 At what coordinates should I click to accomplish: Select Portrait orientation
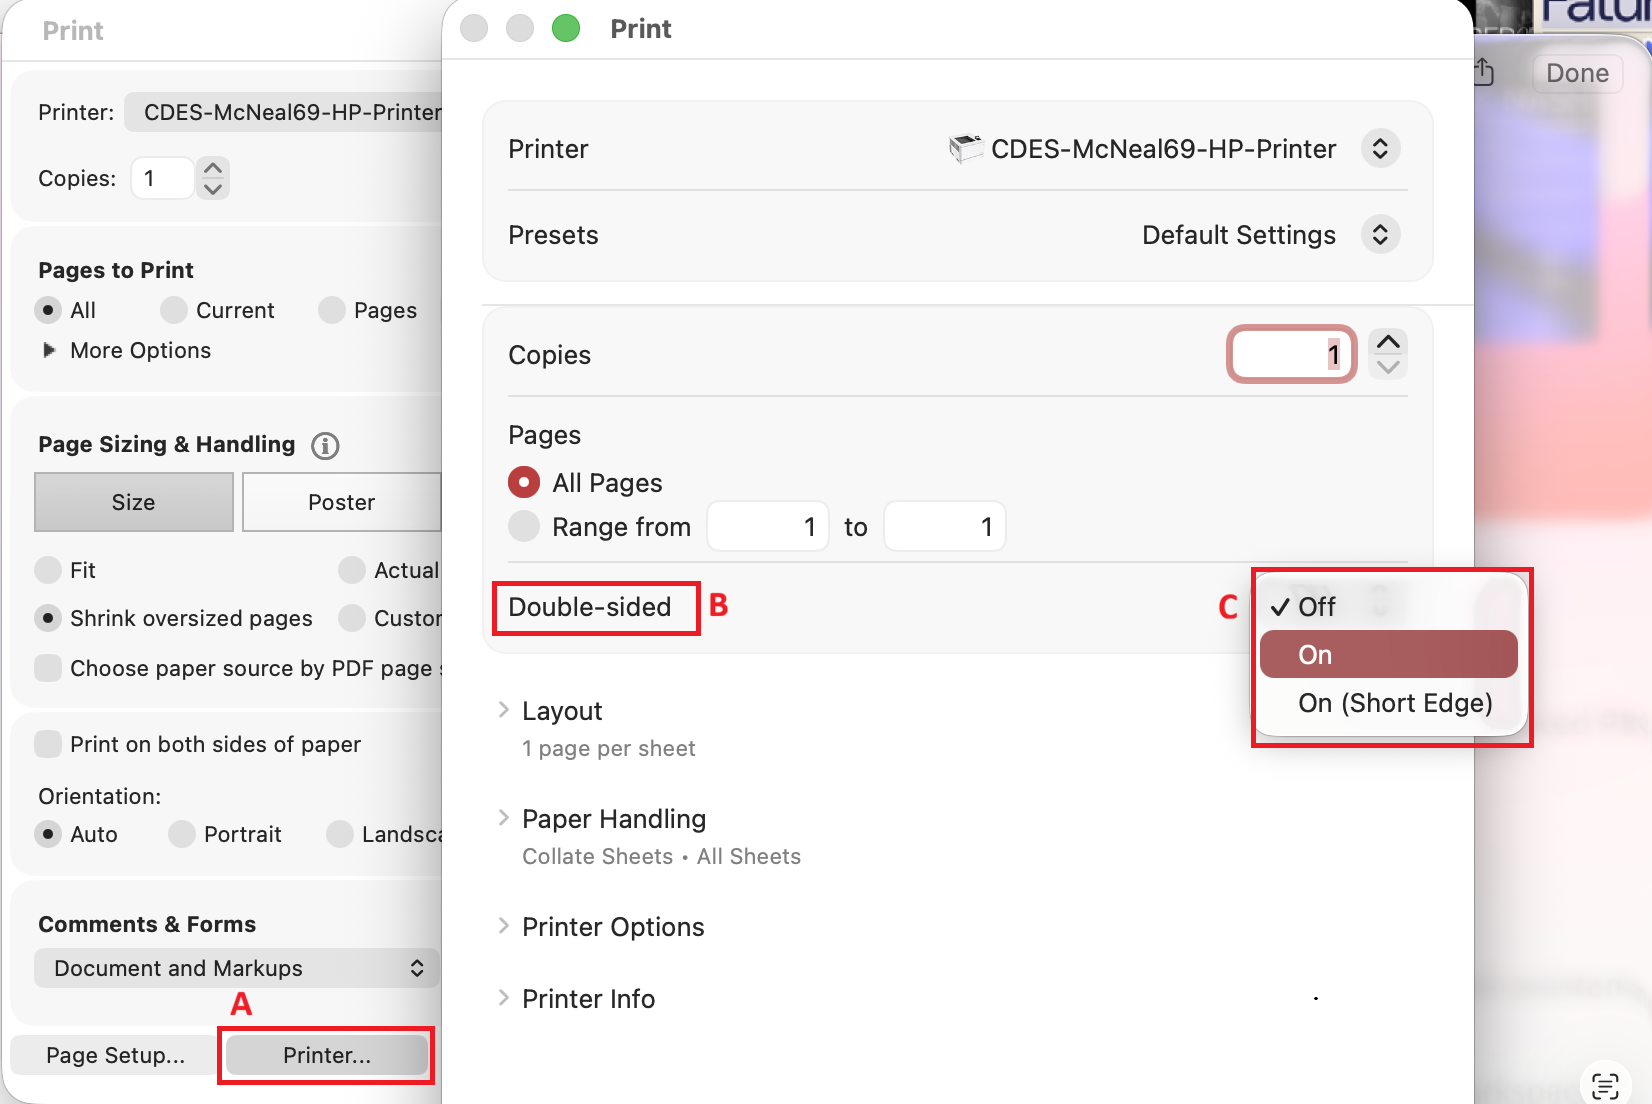coord(182,834)
